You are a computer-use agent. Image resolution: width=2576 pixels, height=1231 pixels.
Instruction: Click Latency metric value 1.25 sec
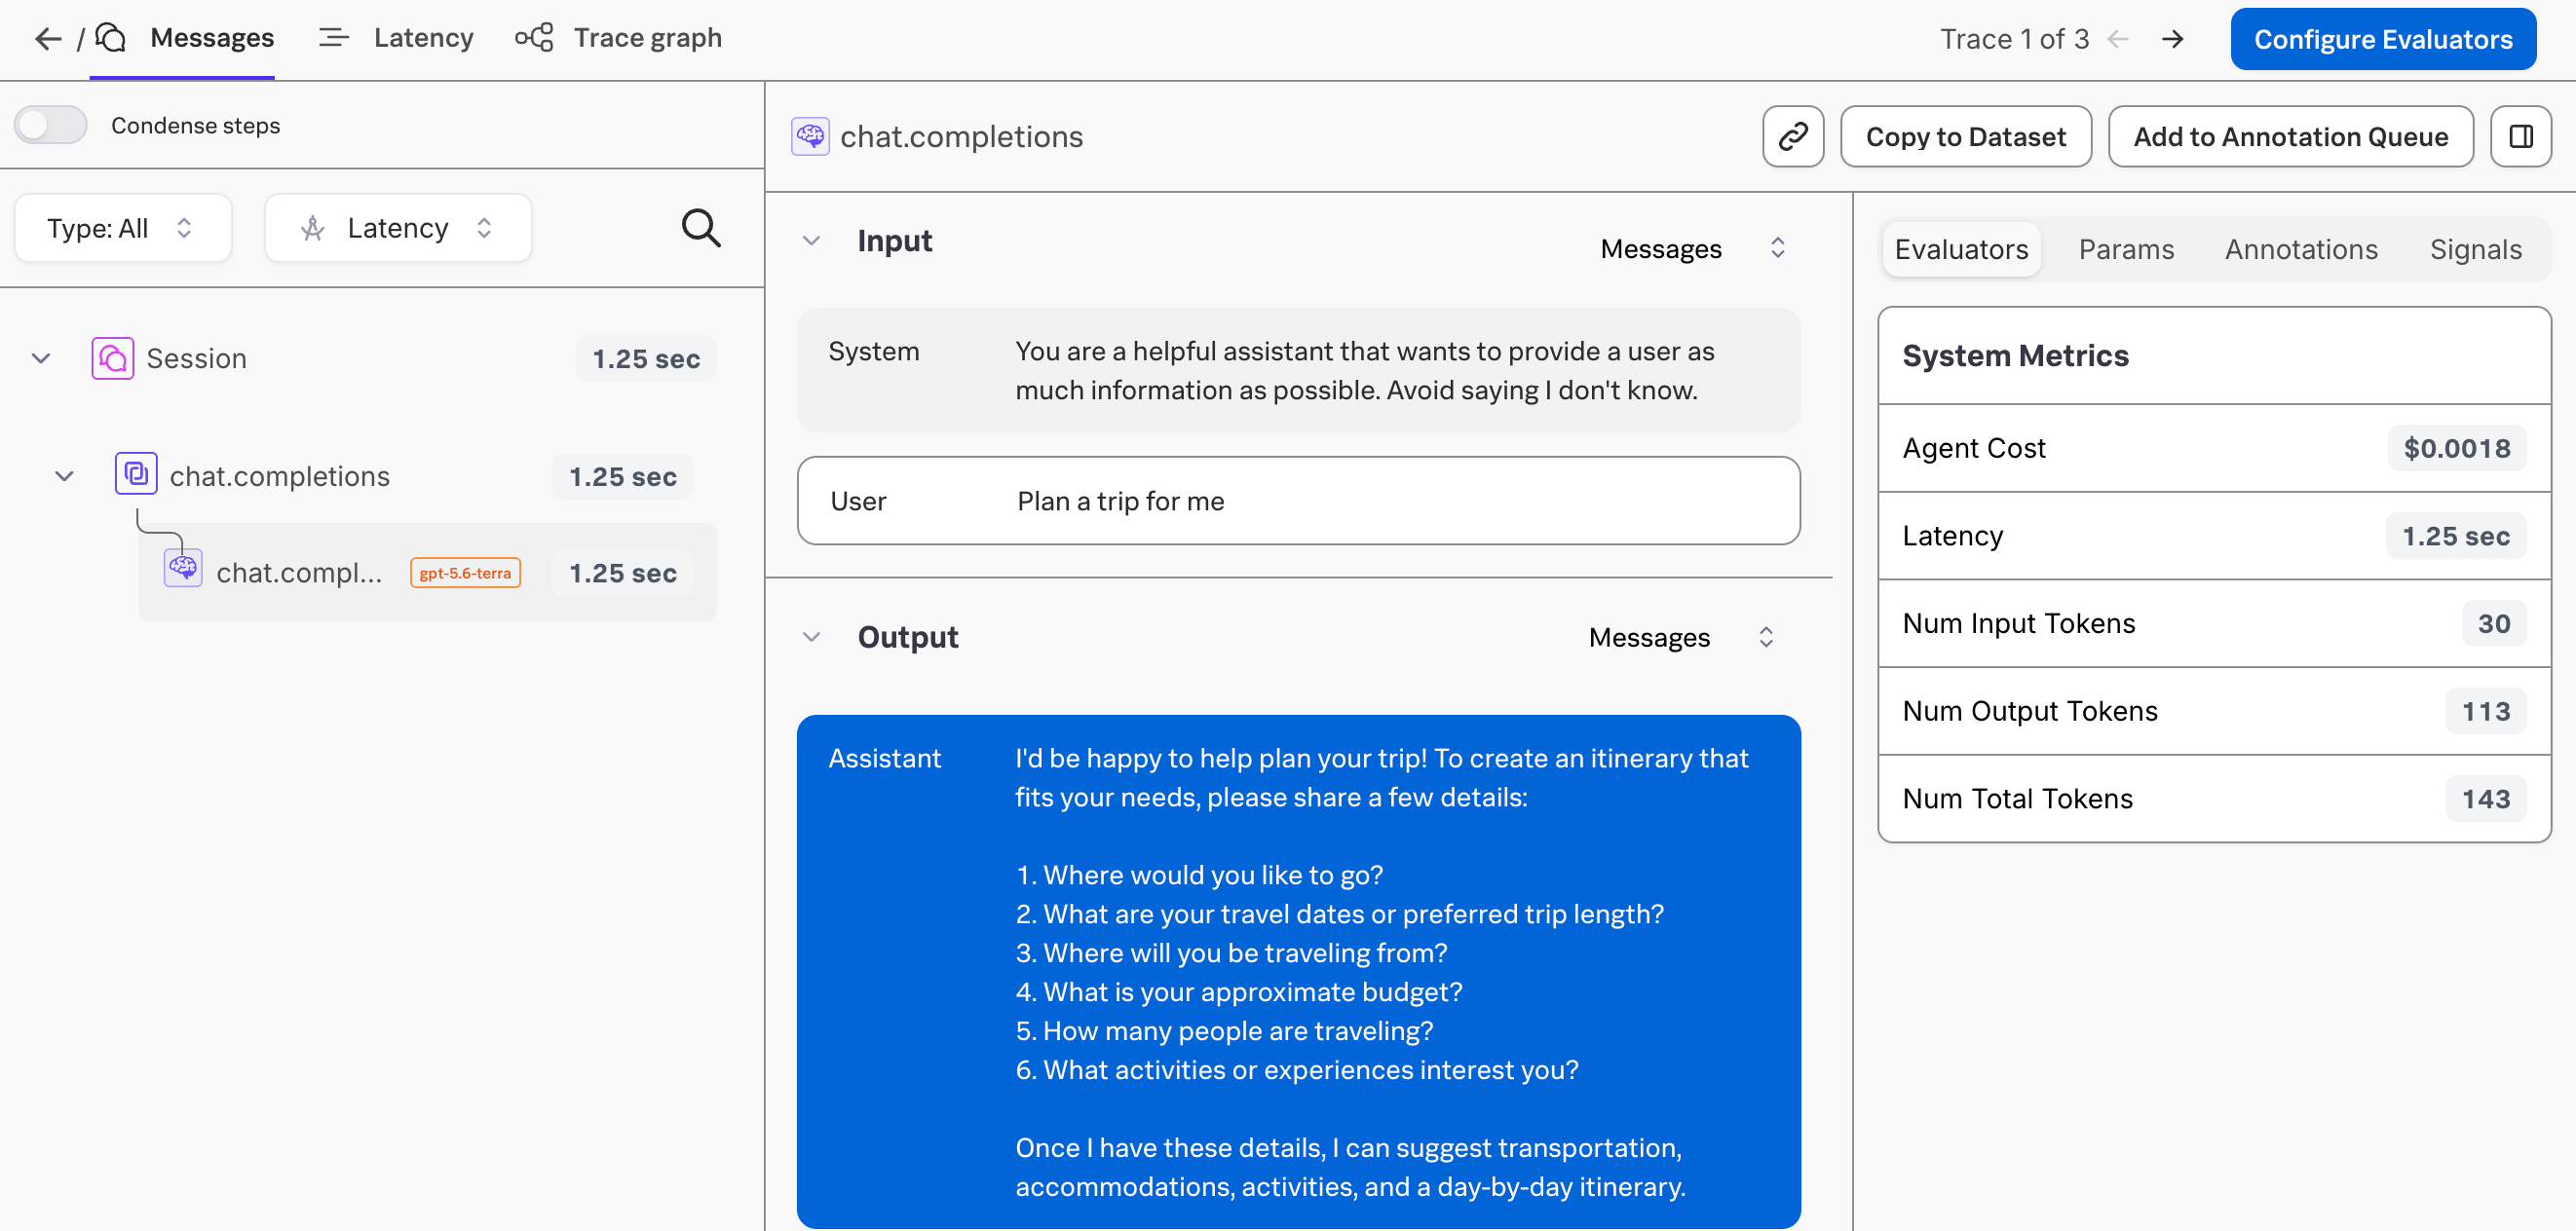tap(2455, 536)
